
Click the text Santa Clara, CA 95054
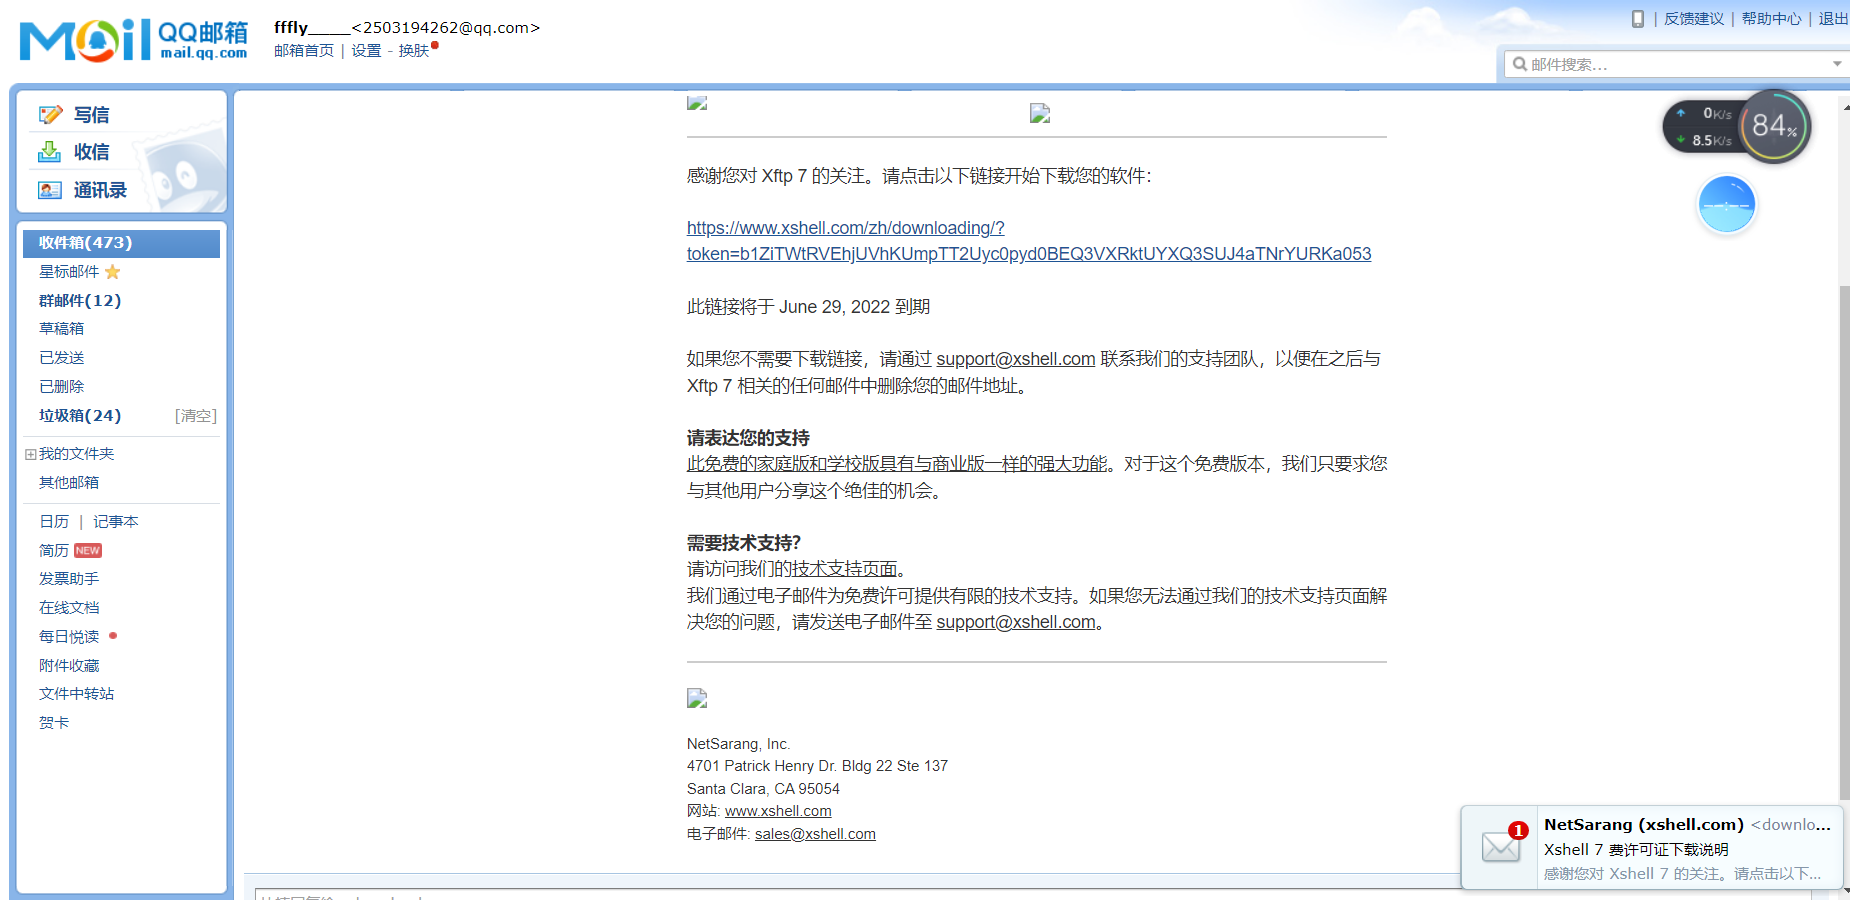coord(763,789)
